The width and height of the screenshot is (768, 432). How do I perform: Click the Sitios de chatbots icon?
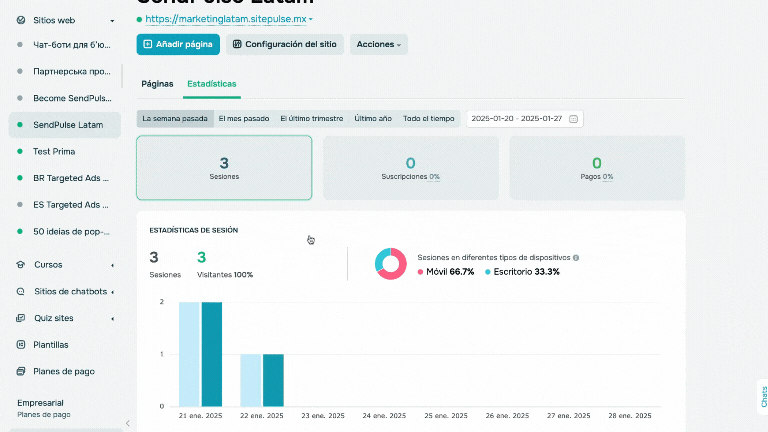21,292
